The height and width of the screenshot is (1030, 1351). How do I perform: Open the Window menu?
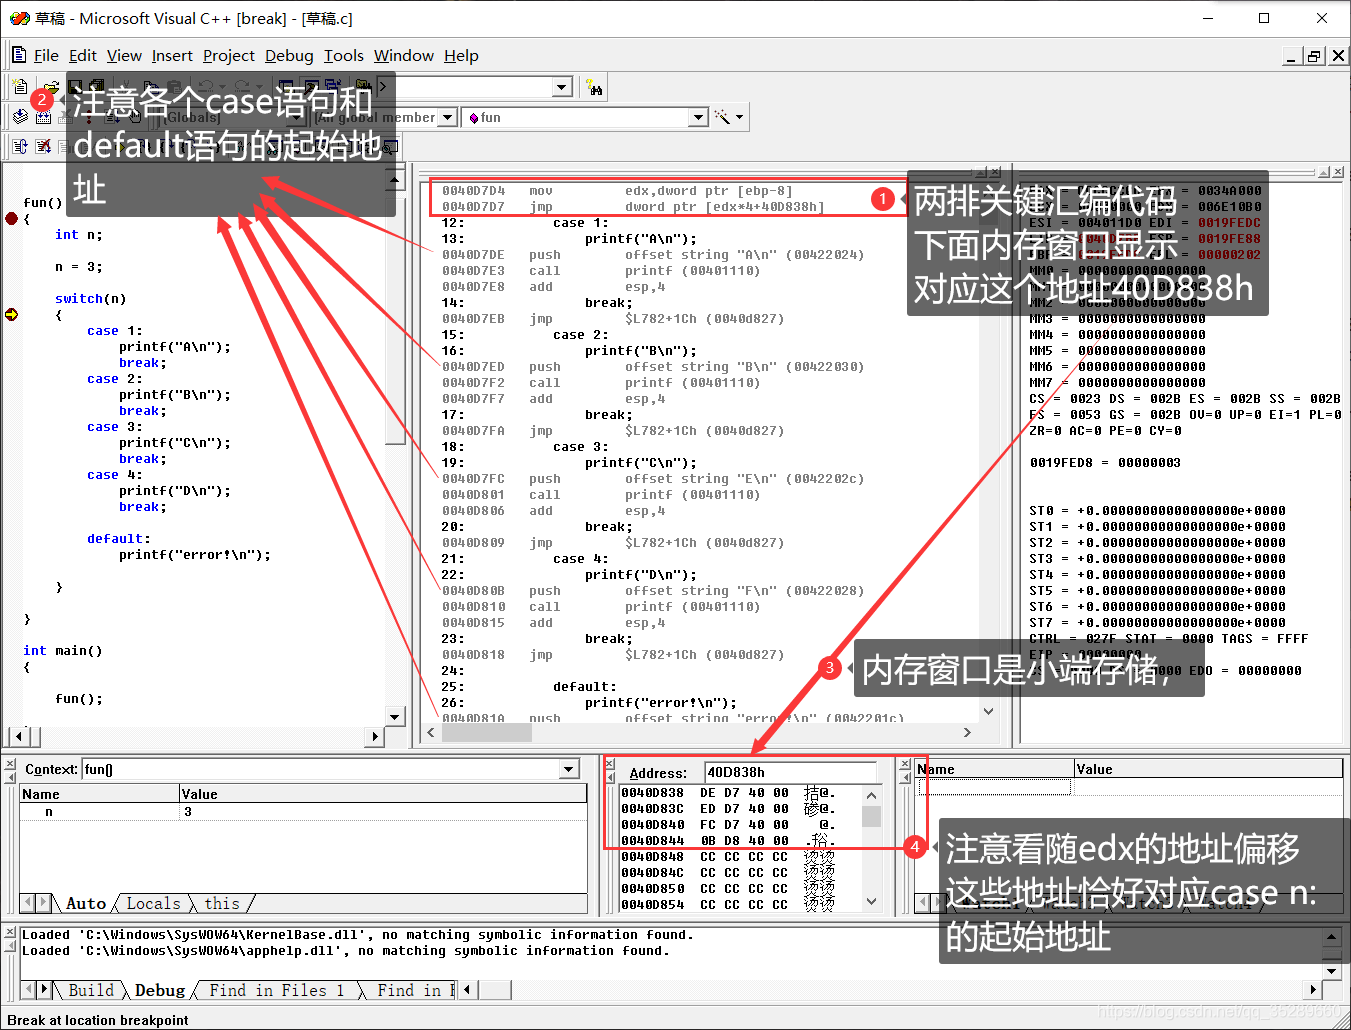click(x=404, y=55)
